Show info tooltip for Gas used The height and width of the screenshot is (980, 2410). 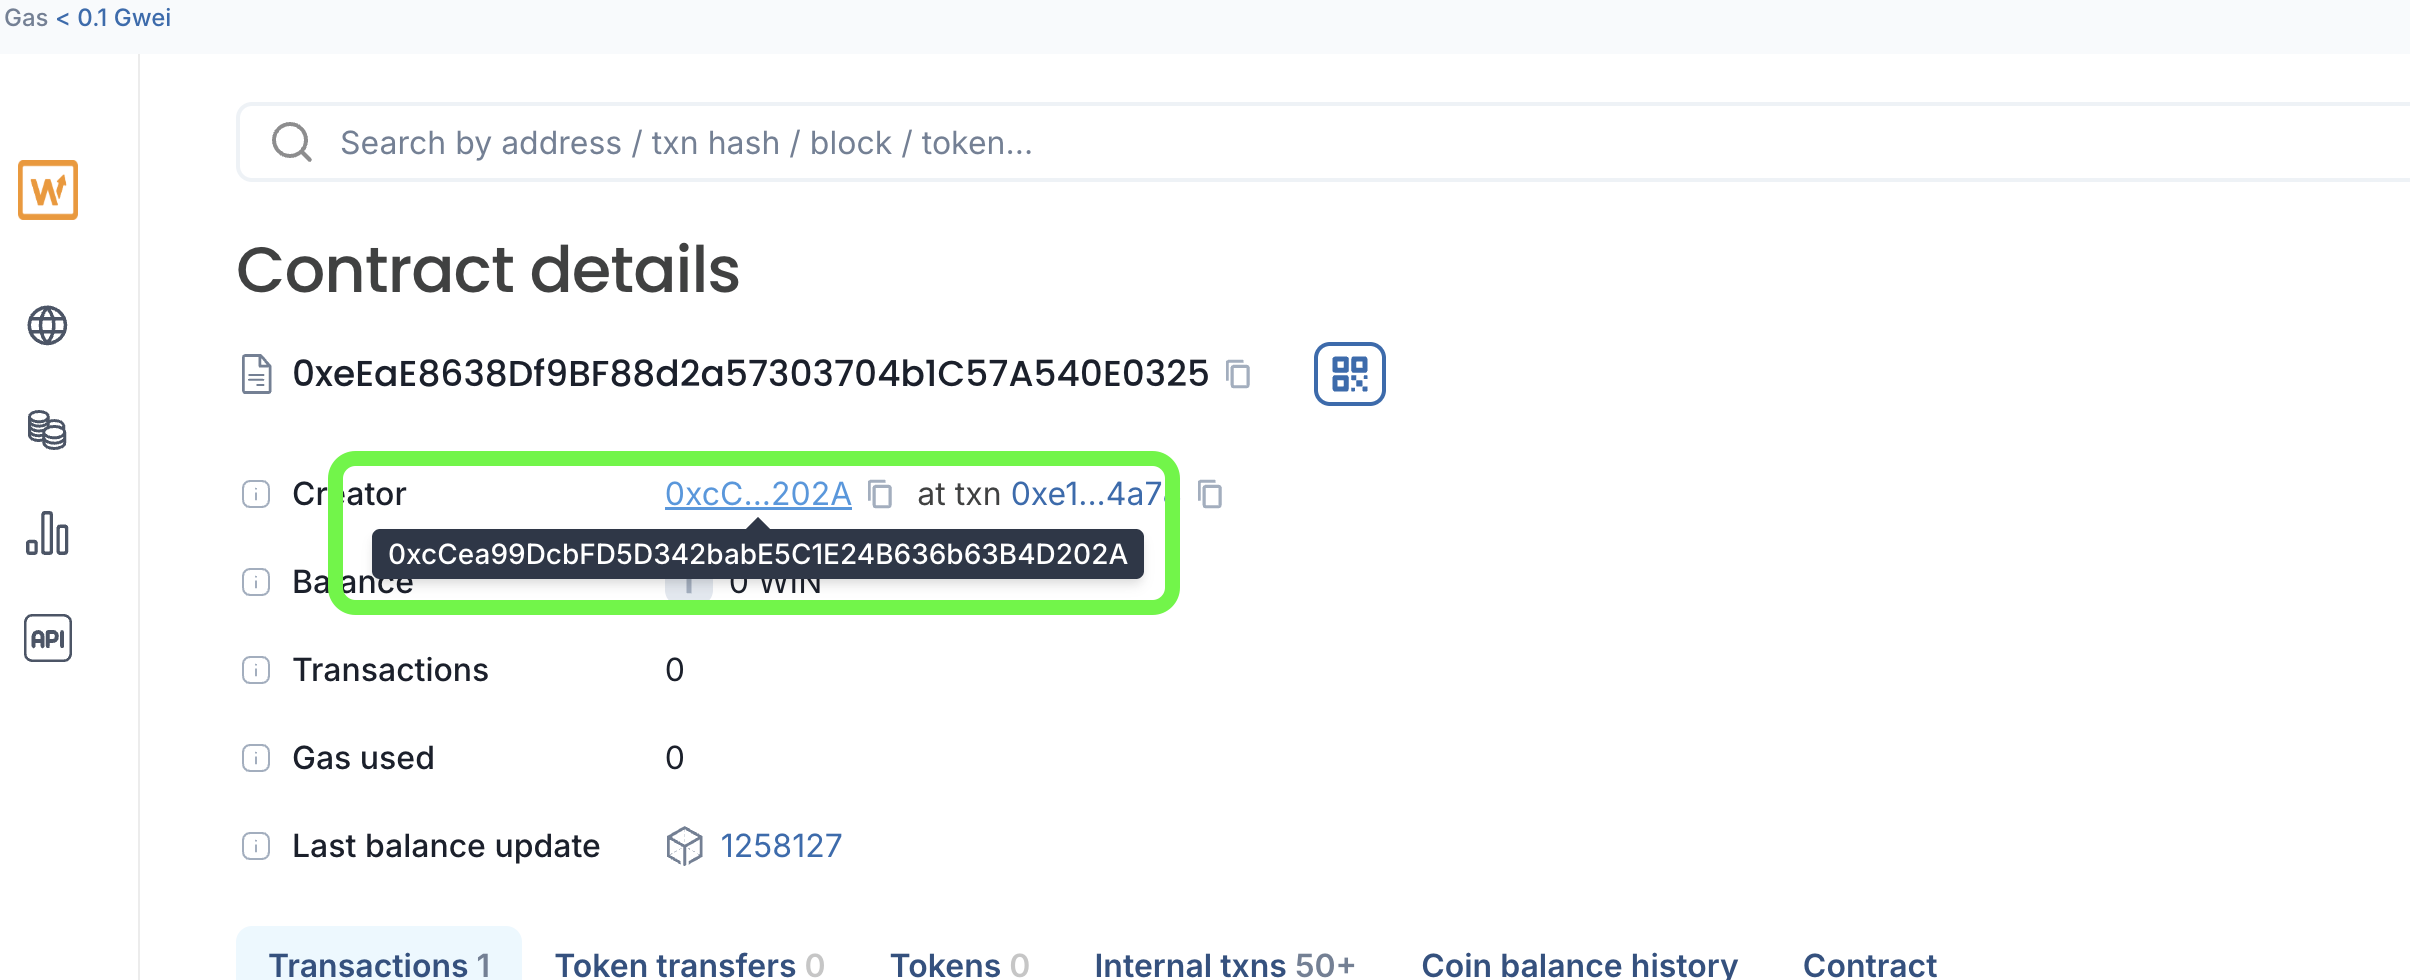(x=256, y=758)
